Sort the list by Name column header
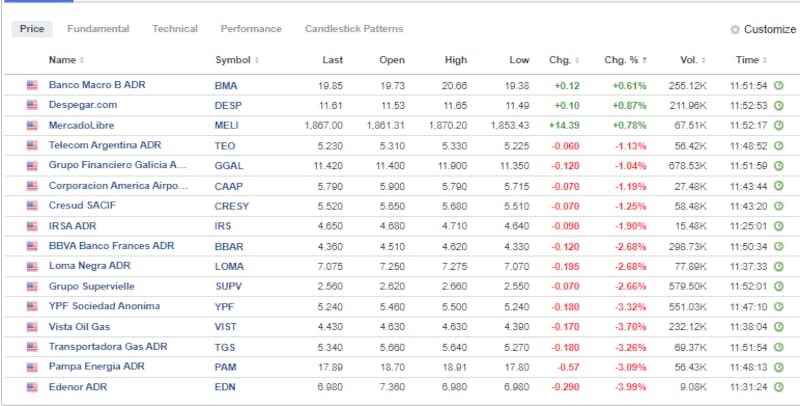This screenshot has width=800, height=406. click(x=62, y=60)
